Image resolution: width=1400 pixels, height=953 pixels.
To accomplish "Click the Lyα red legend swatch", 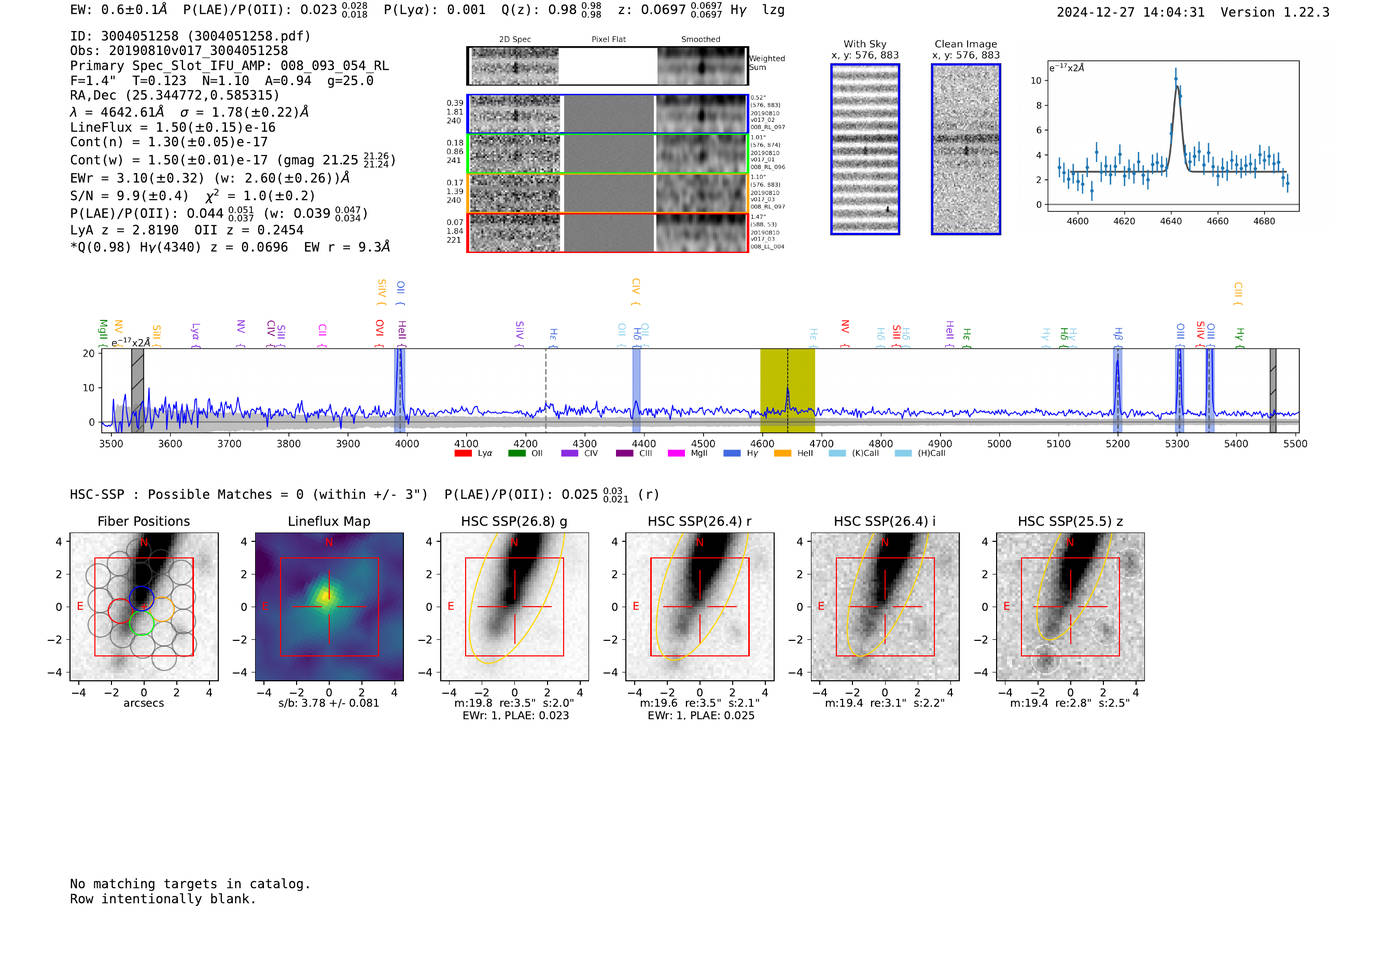I will [x=463, y=453].
